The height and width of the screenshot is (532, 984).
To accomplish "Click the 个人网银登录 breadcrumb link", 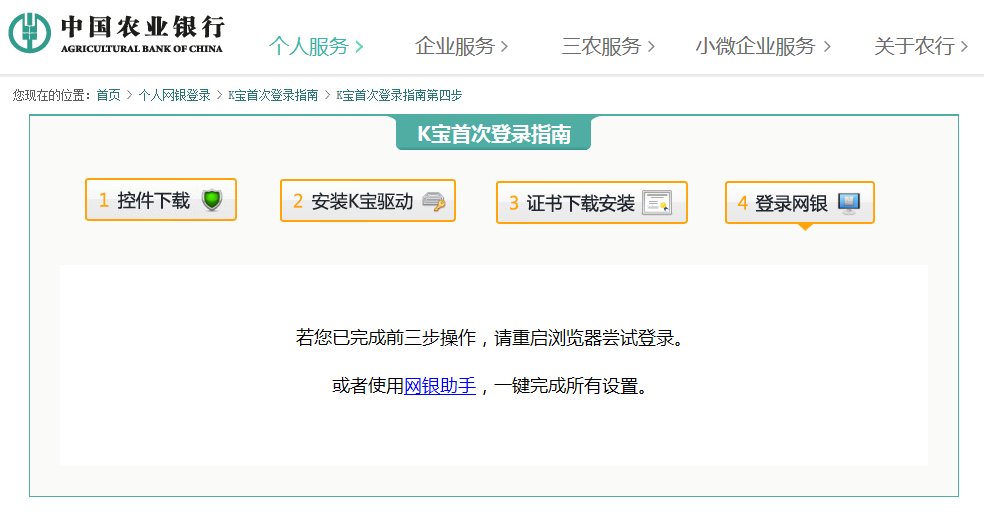I will click(174, 95).
